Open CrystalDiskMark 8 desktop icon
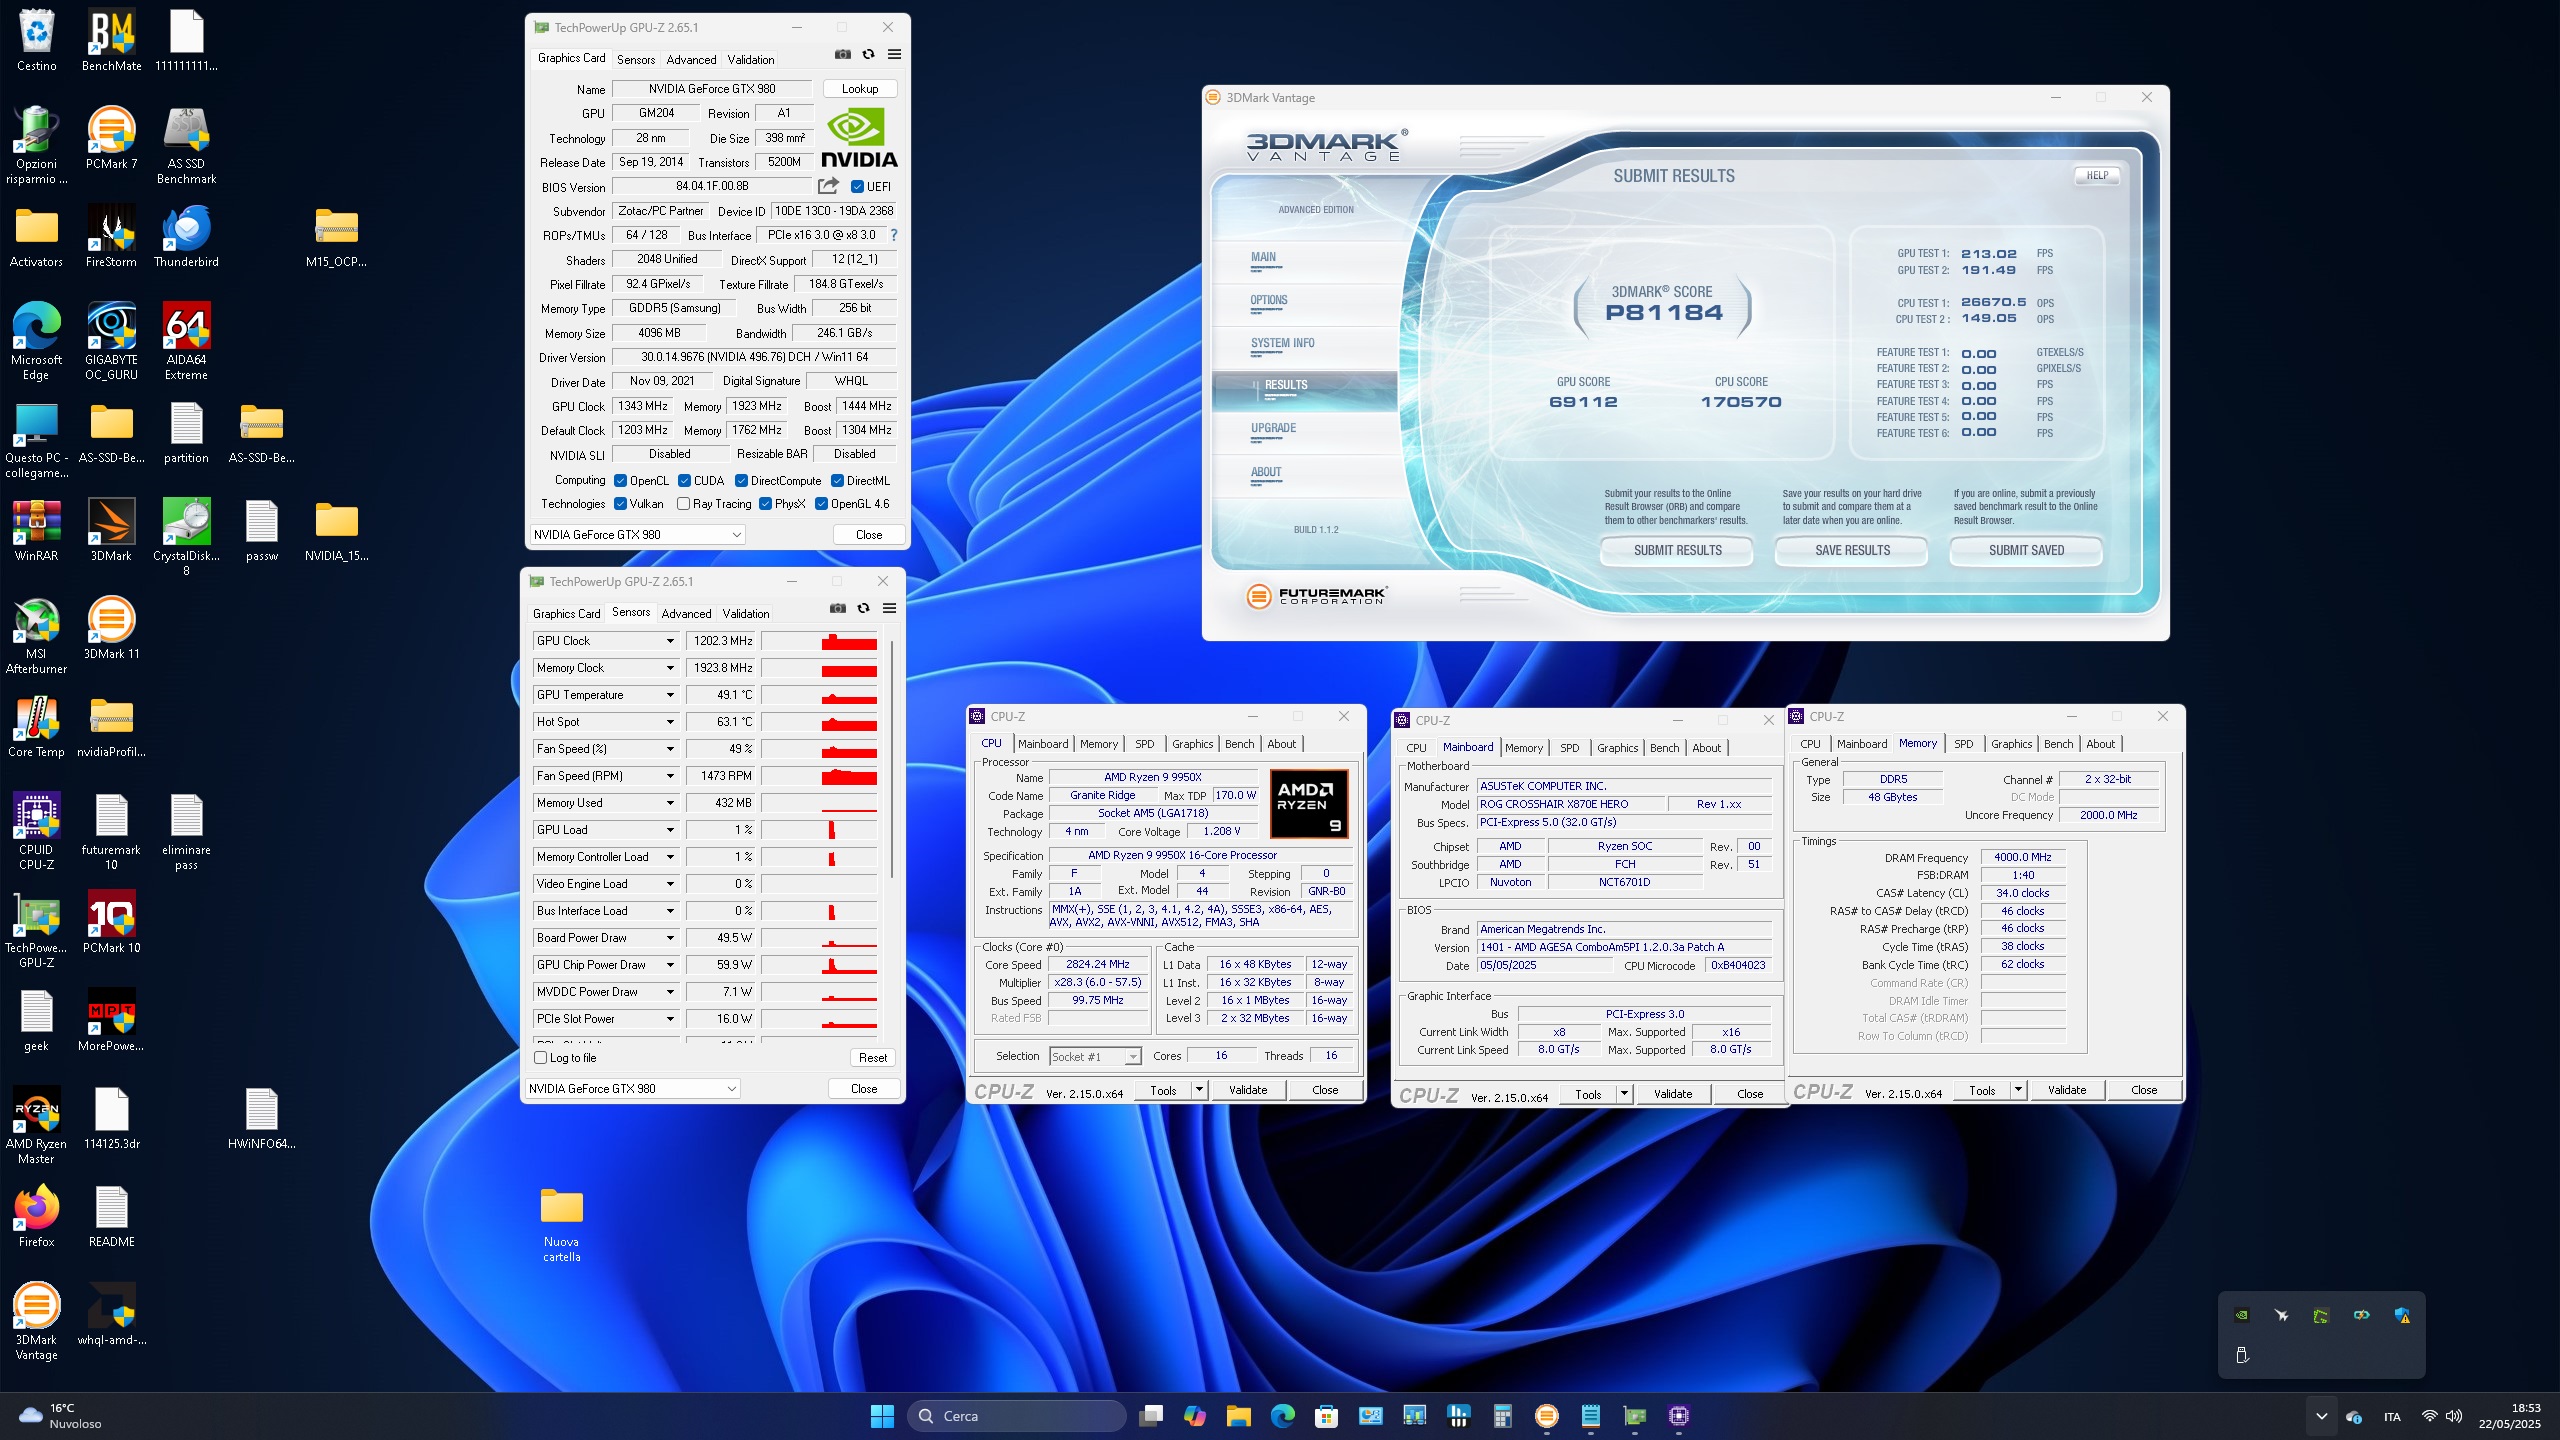Image resolution: width=2560 pixels, height=1440 pixels. click(186, 537)
